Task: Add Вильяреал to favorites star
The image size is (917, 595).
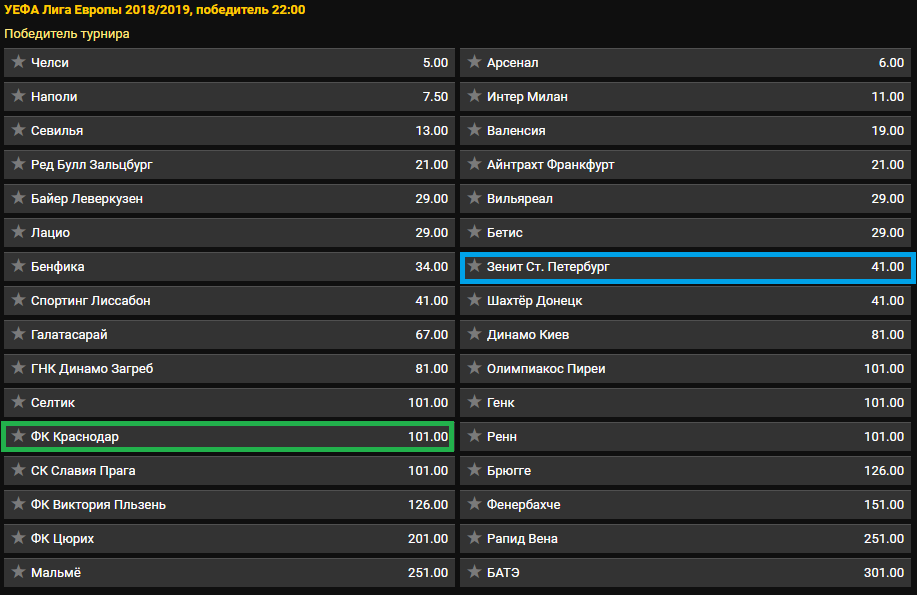Action: click(474, 198)
